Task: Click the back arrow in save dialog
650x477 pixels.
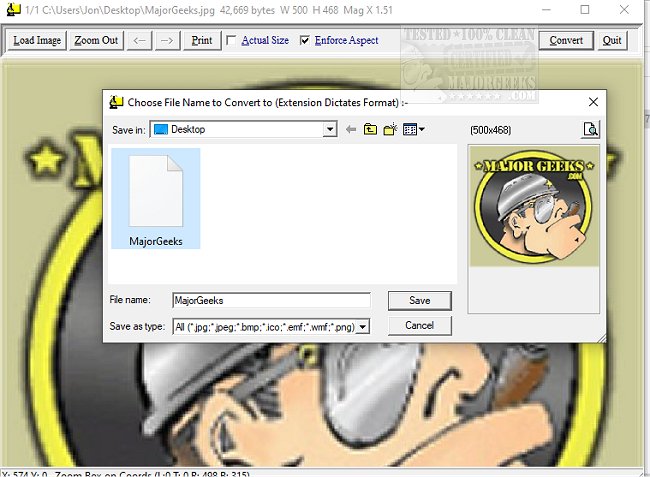Action: click(x=351, y=130)
